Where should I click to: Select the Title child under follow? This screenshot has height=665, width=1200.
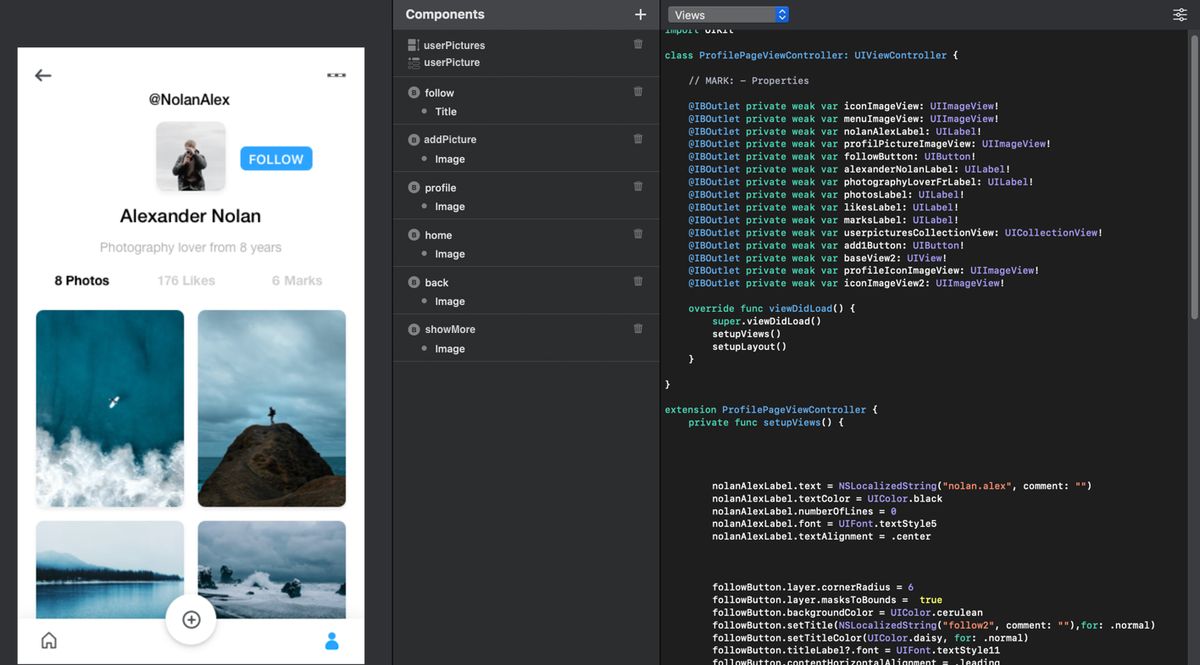click(446, 112)
